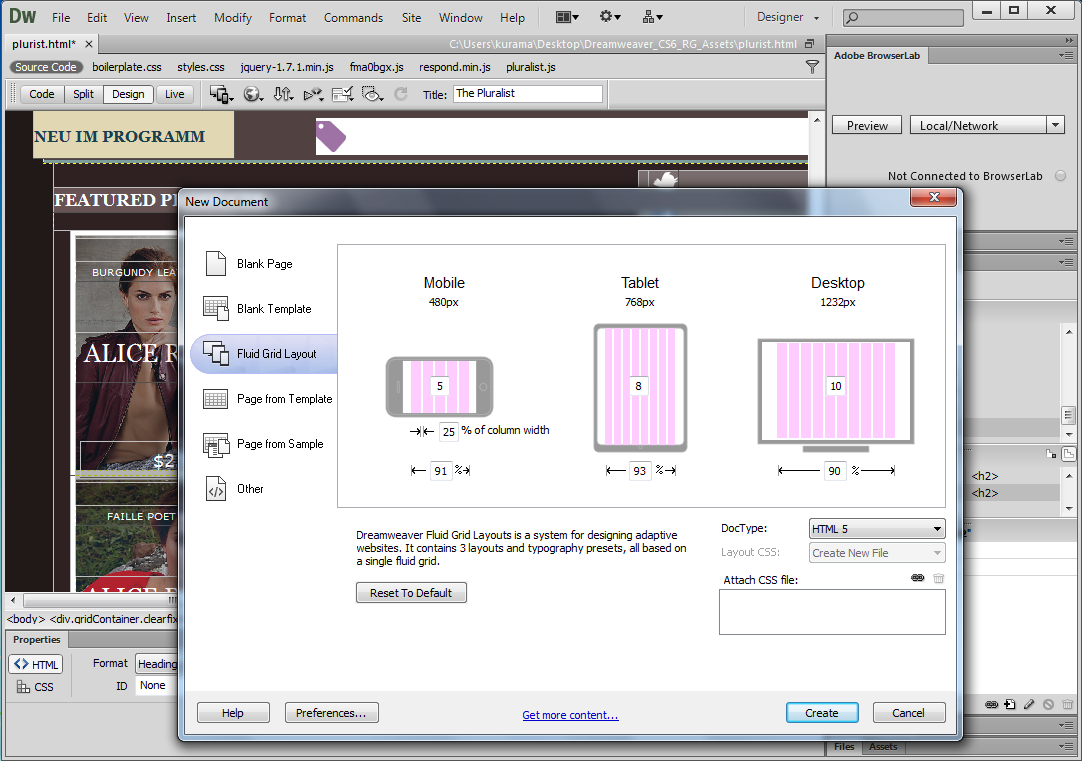Click the purple tag image in document
This screenshot has height=761, width=1082.
(x=331, y=136)
